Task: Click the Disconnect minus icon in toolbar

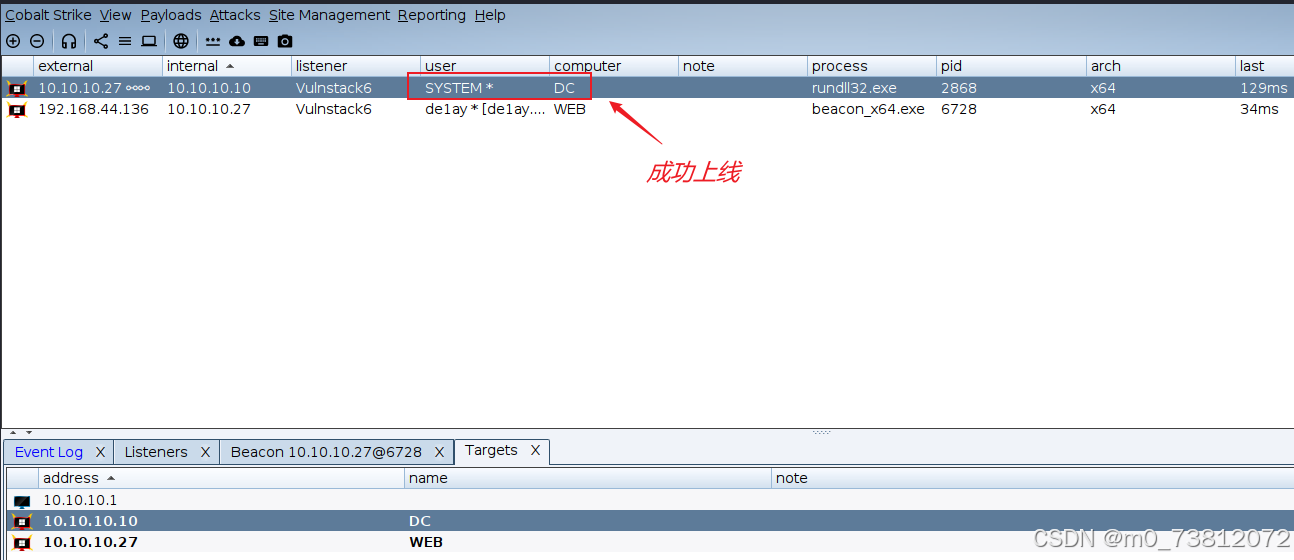Action: [37, 41]
